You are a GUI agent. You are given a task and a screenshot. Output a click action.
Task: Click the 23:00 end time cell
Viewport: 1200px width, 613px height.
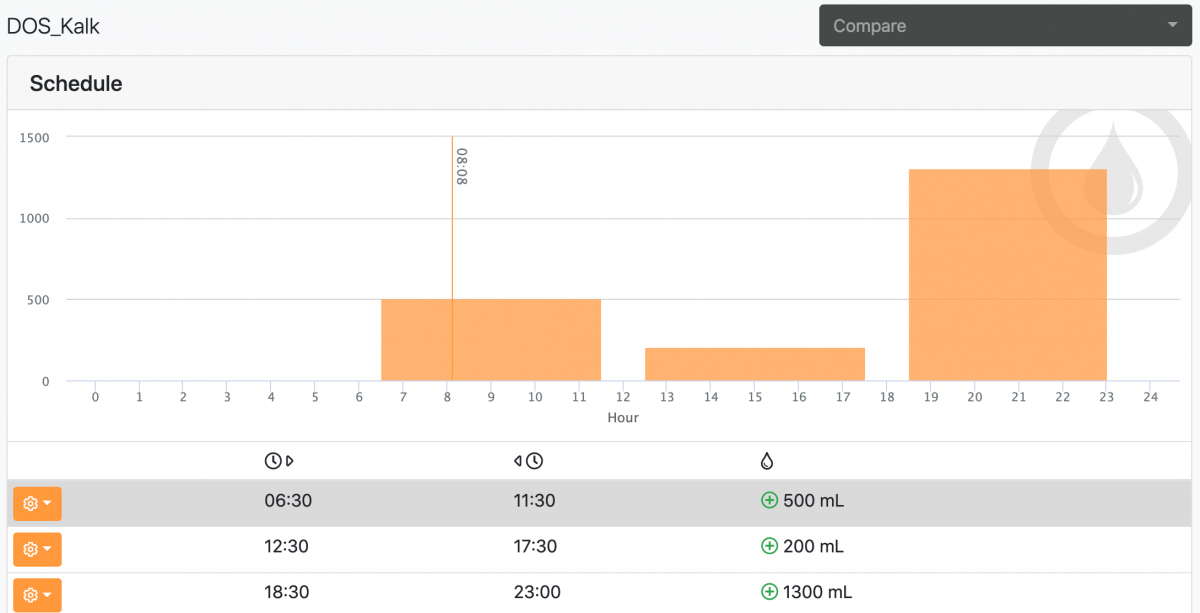536,592
